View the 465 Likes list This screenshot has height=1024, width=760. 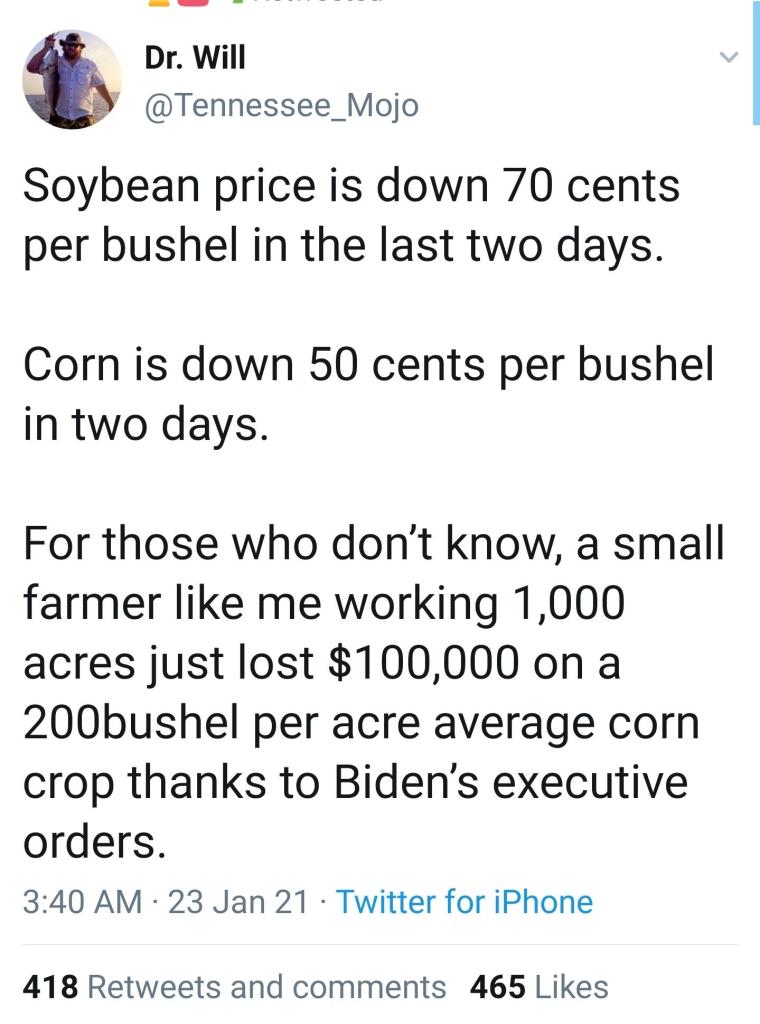pyautogui.click(x=539, y=987)
